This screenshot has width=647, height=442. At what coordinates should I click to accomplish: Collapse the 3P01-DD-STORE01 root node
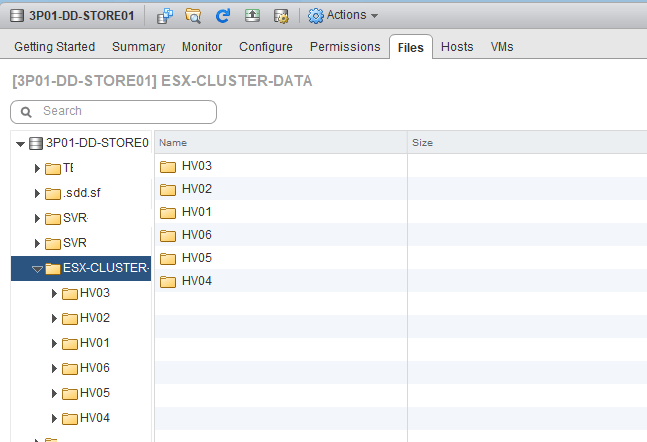[x=20, y=143]
